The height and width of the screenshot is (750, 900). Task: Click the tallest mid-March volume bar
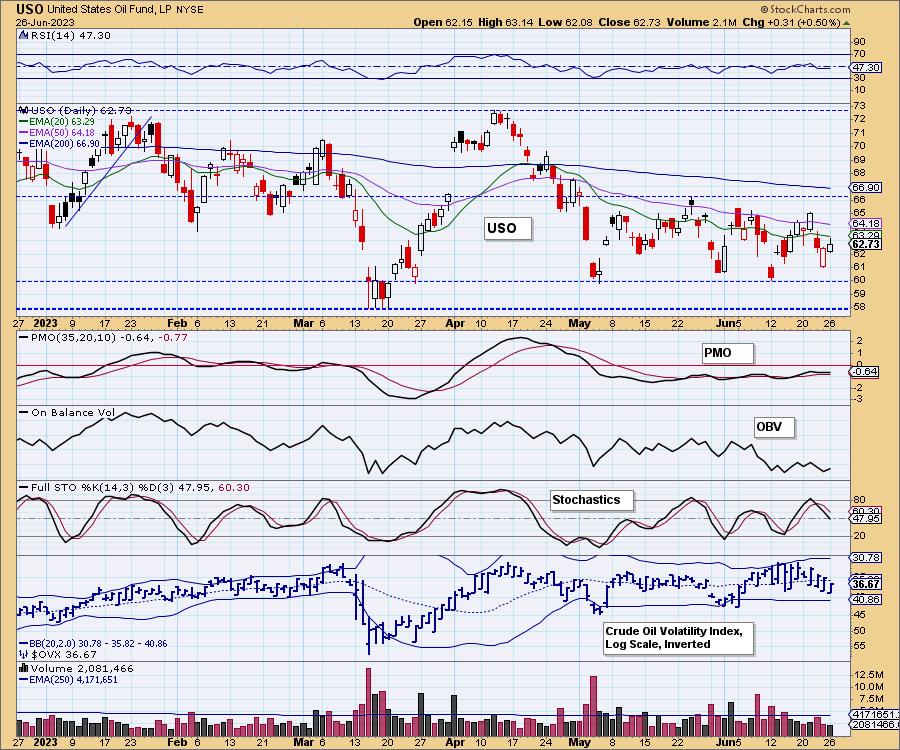pyautogui.click(x=368, y=702)
